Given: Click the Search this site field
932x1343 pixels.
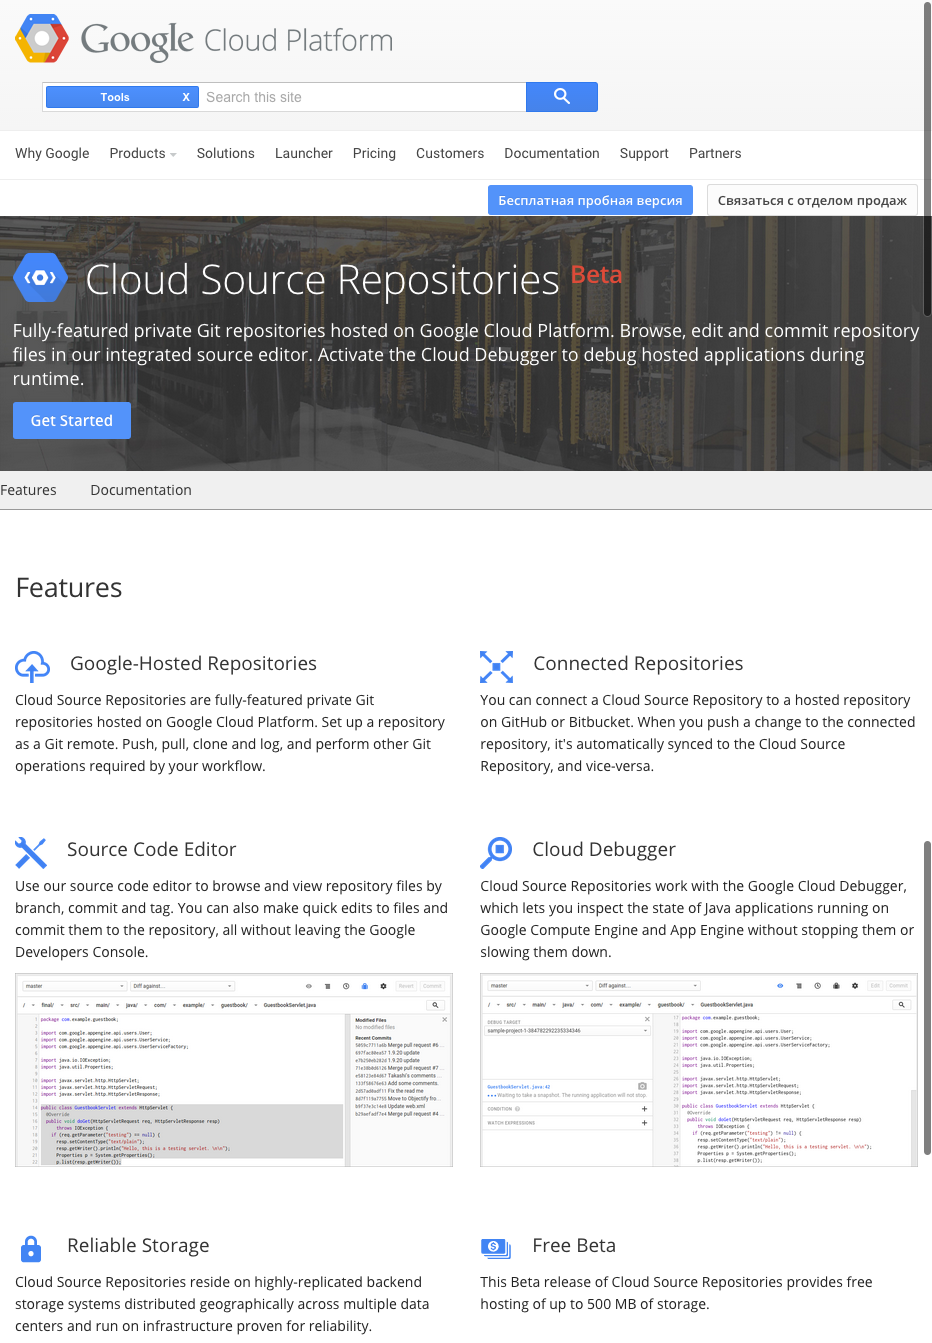Looking at the screenshot, I should click(363, 97).
